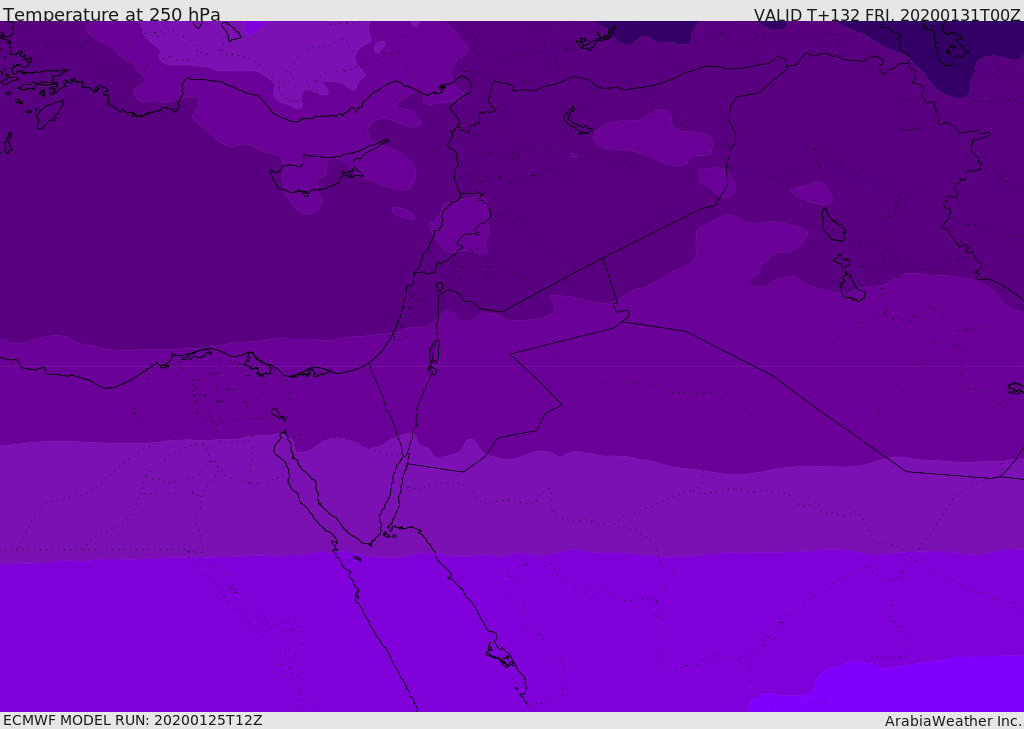
Task: Click the 'ECMWF MODEL RUN: 20200125T12Z' text
Action: tap(133, 720)
